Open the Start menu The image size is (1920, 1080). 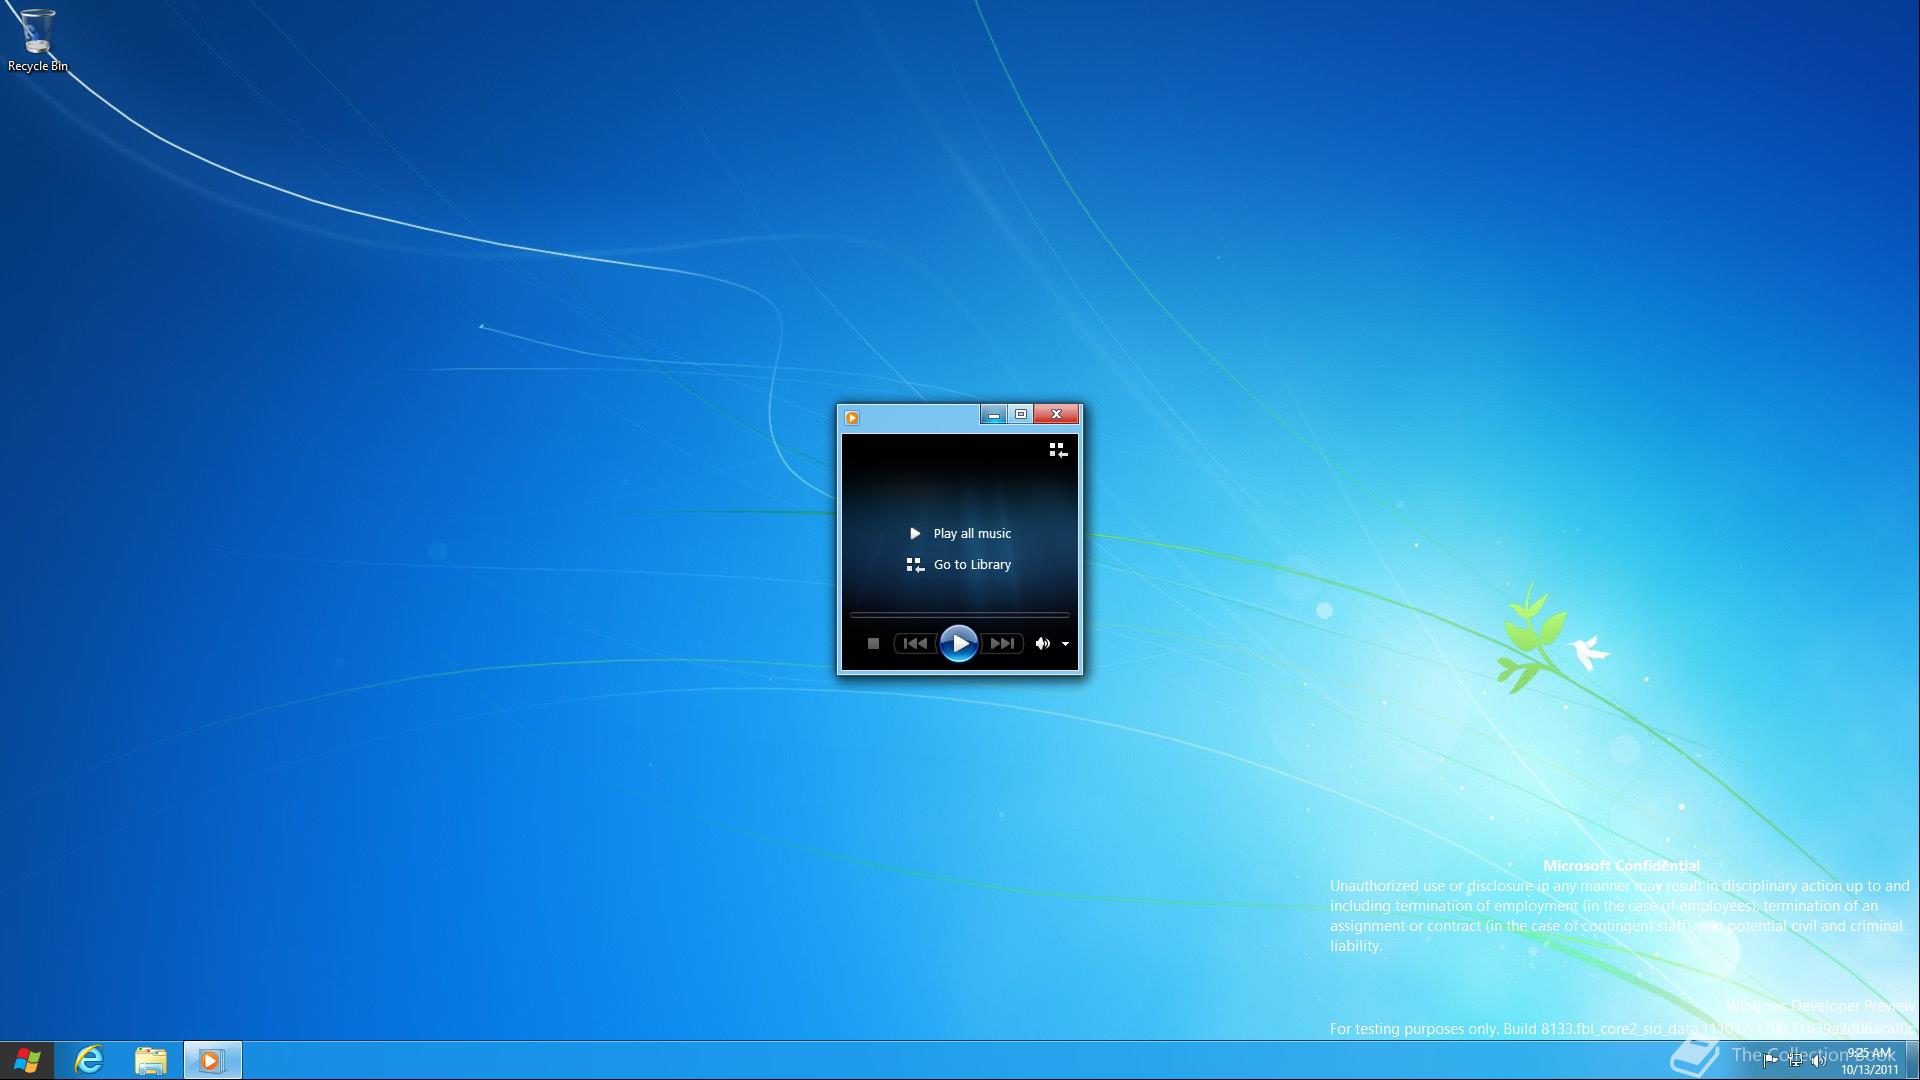click(27, 1060)
